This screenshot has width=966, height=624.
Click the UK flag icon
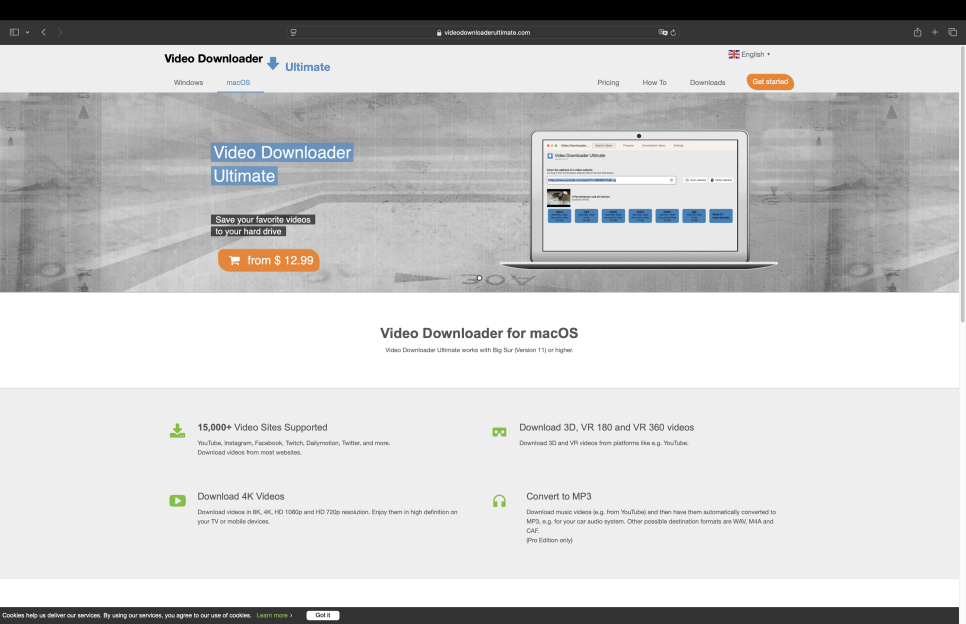[x=734, y=54]
